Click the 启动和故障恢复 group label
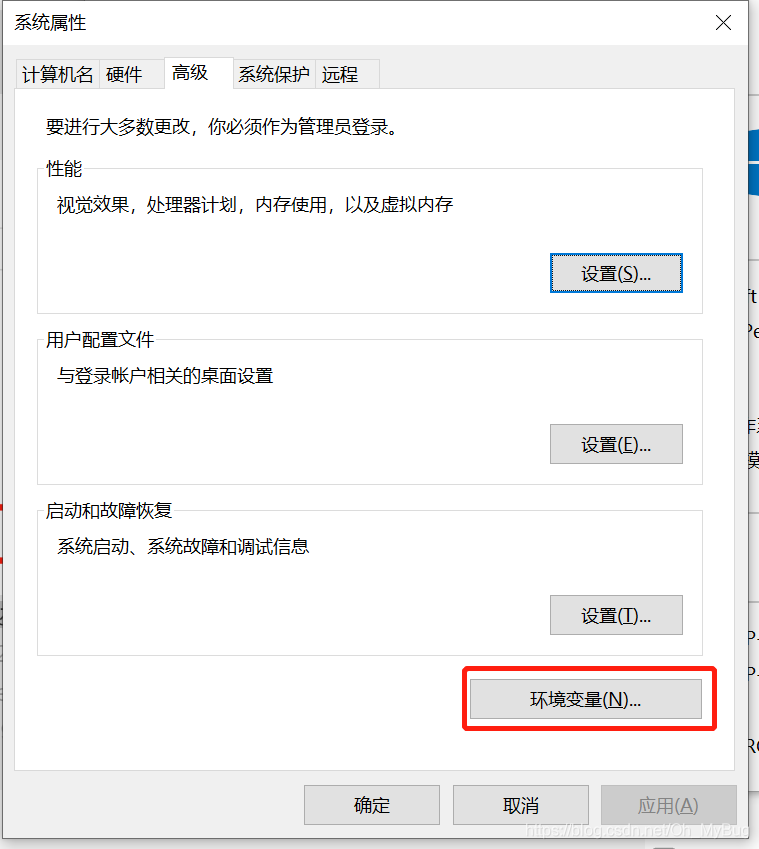This screenshot has height=849, width=759. click(x=109, y=511)
